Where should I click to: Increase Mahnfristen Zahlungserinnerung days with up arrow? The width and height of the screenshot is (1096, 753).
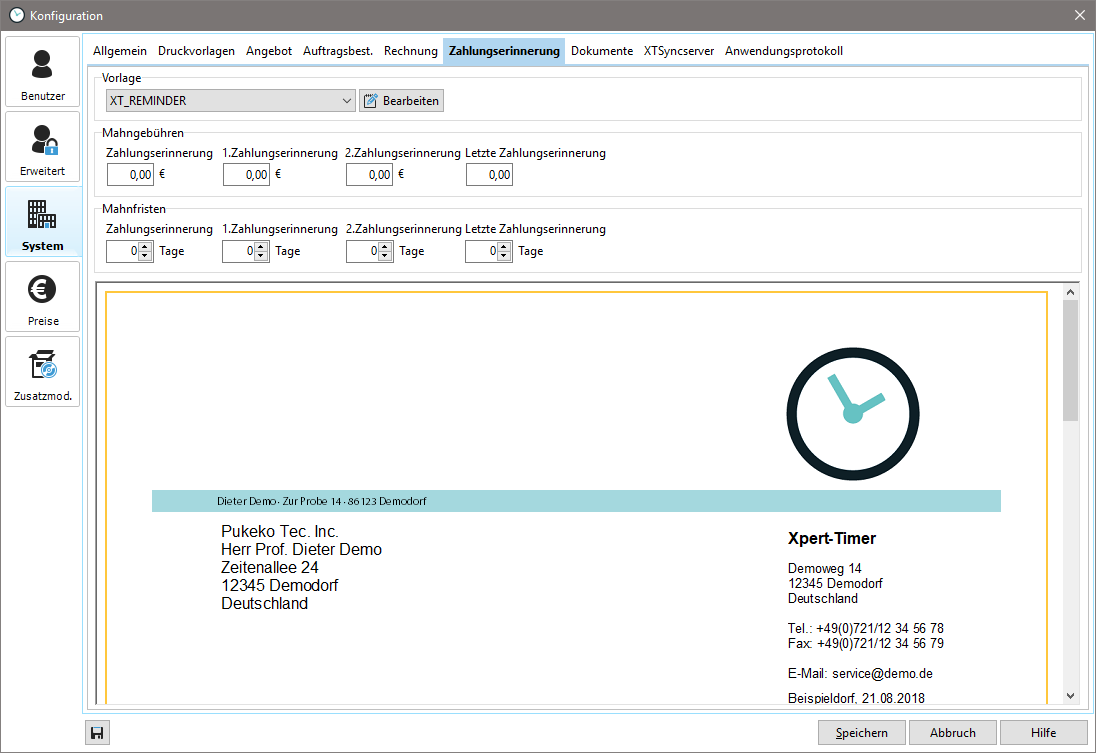pyautogui.click(x=145, y=247)
